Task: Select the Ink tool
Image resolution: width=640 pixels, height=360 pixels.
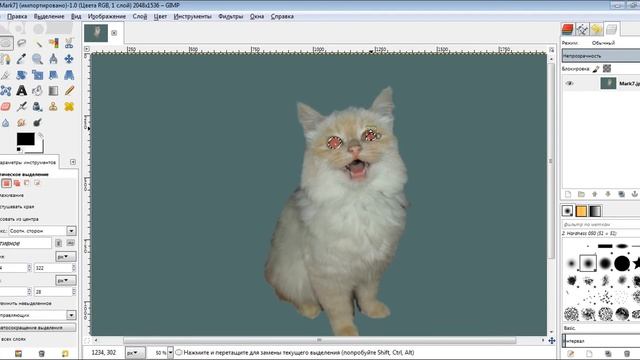Action: click(38, 107)
